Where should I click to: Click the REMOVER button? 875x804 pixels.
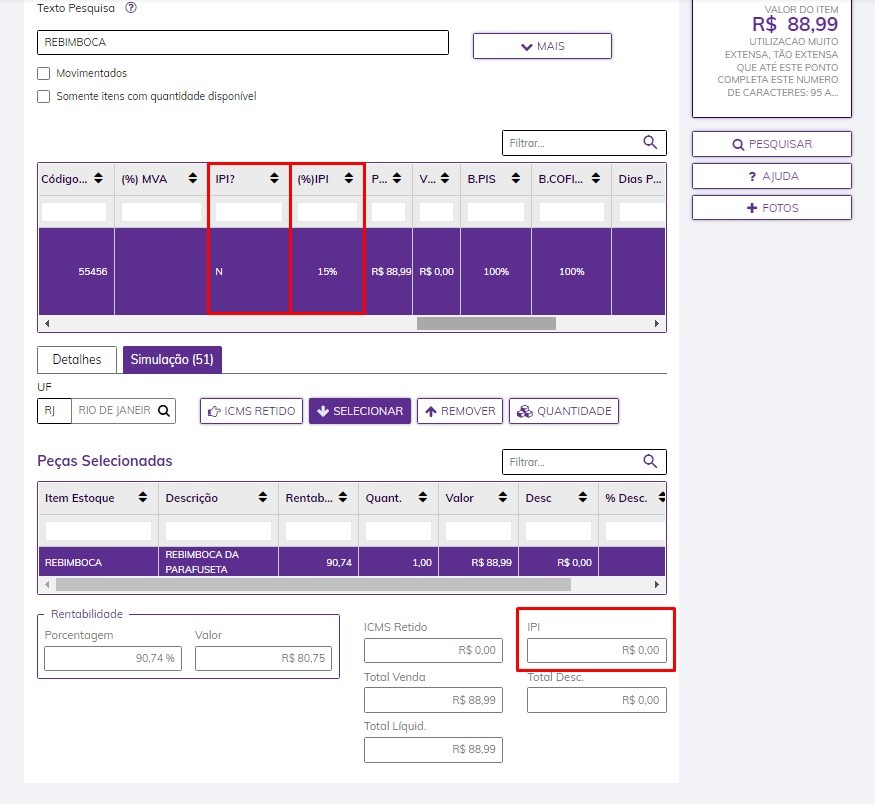[460, 411]
